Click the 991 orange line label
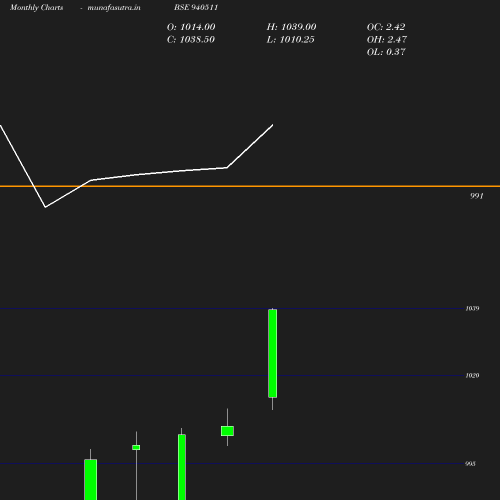 click(477, 196)
